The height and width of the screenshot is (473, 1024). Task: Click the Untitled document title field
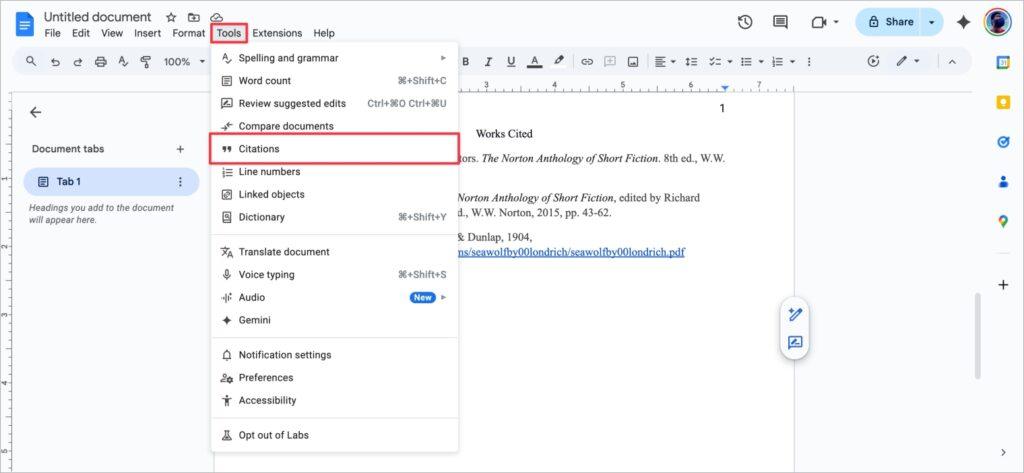tap(97, 17)
